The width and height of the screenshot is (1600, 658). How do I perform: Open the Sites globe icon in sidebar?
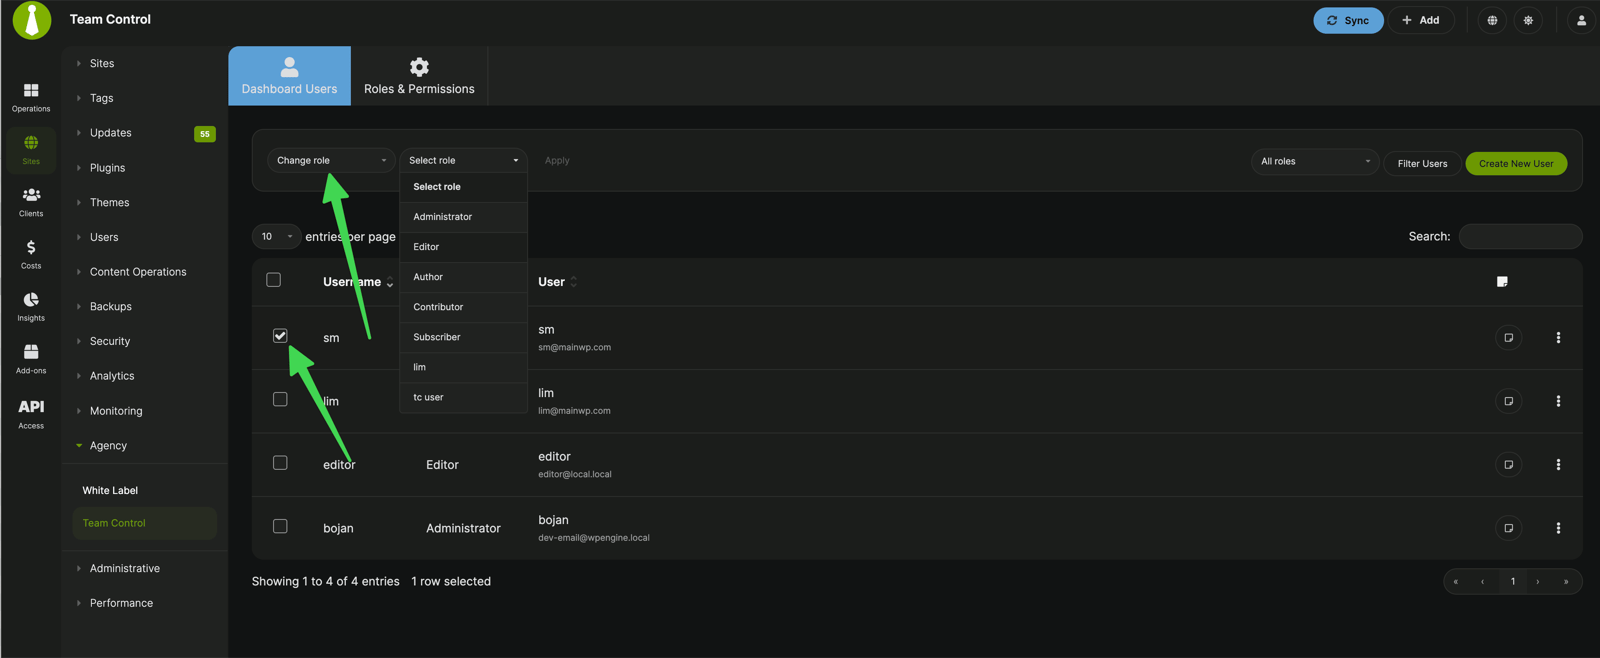pos(31,149)
